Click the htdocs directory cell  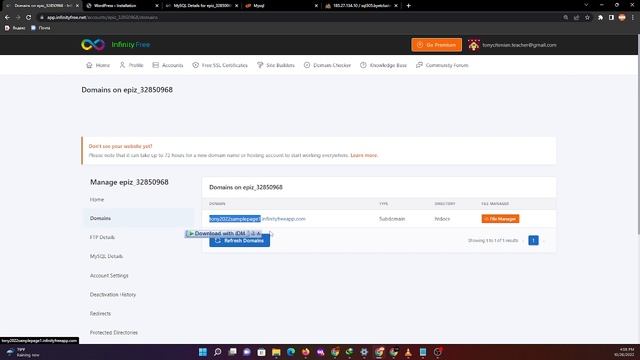(x=442, y=219)
